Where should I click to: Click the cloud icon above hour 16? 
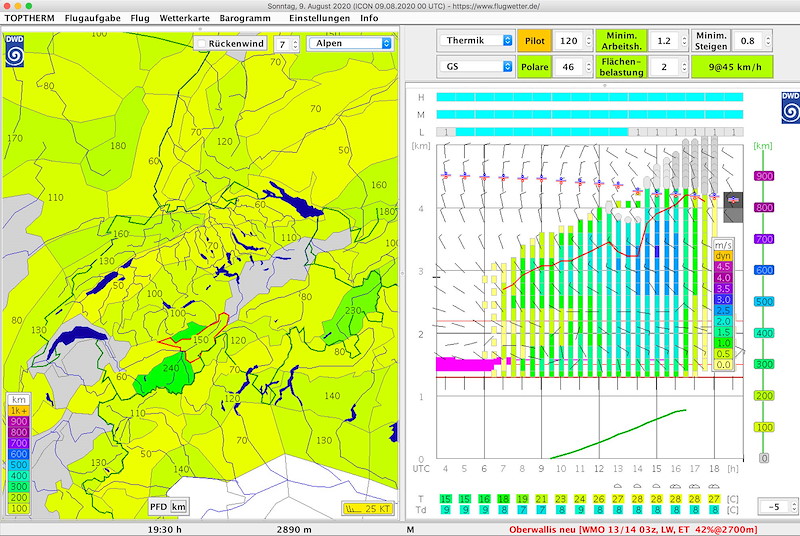[x=676, y=486]
